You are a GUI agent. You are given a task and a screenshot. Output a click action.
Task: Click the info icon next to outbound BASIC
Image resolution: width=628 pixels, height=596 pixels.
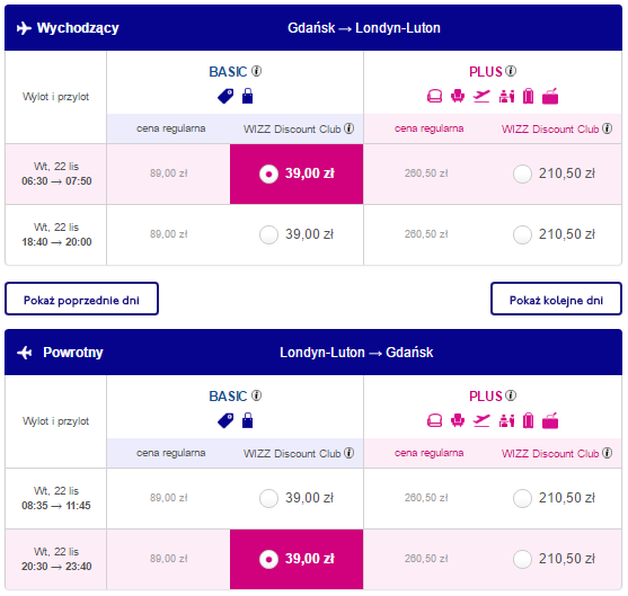[256, 71]
